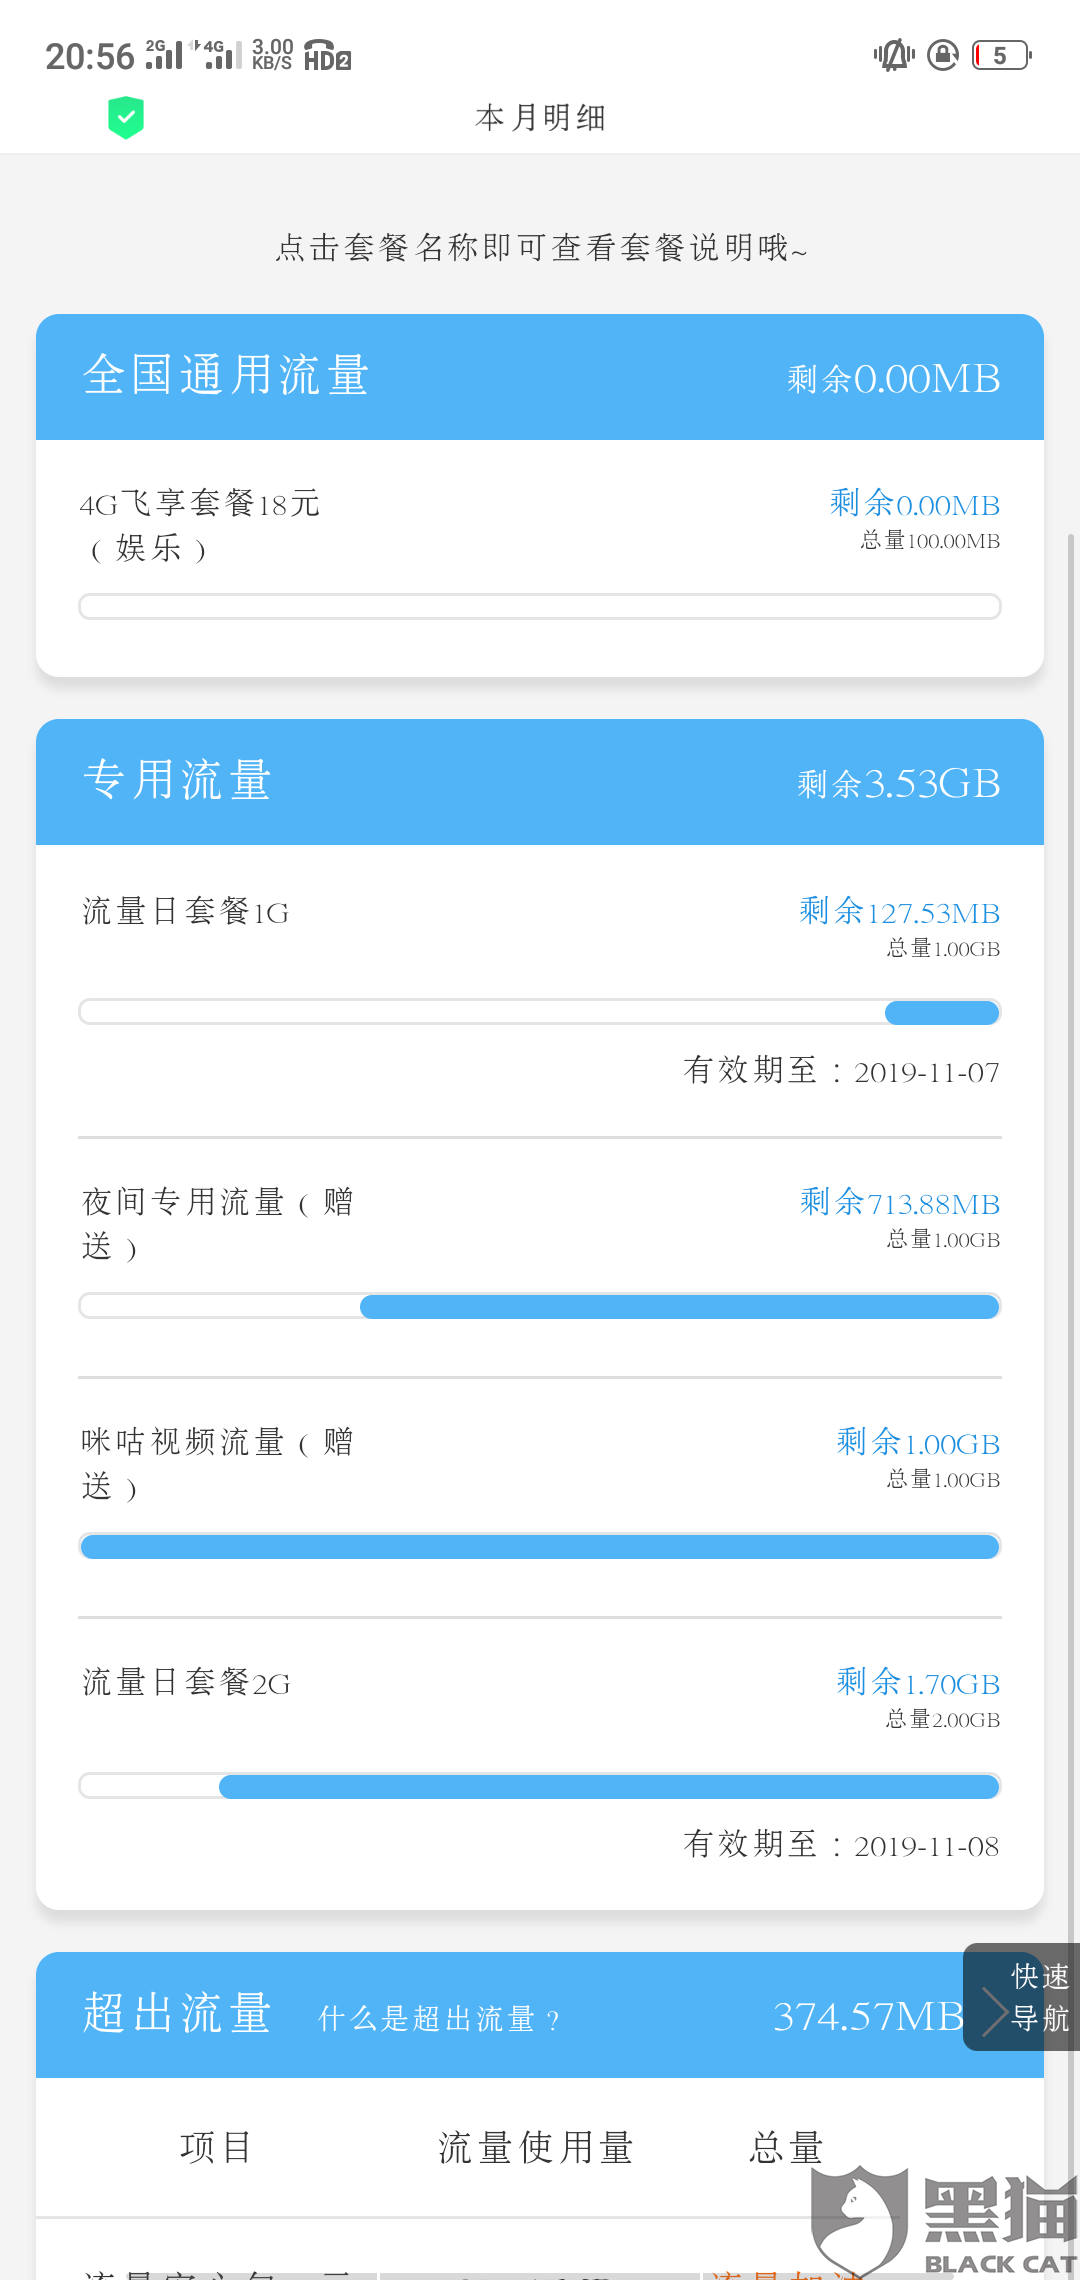Tap the 超出流量 section title
This screenshot has height=2280, width=1080.
(178, 2014)
